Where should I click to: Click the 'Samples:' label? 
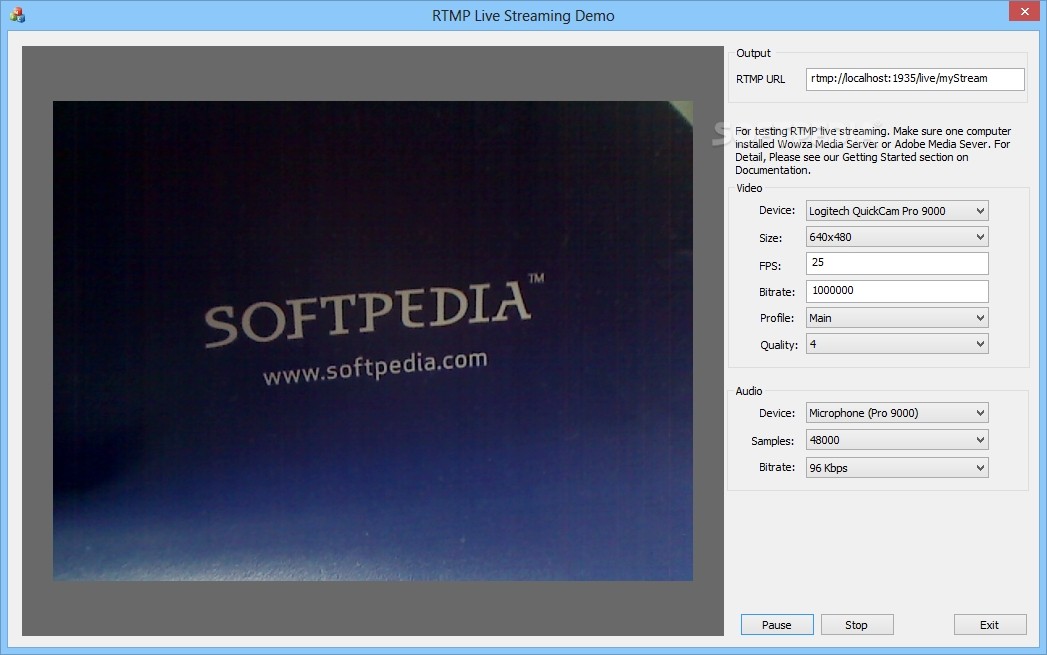773,441
